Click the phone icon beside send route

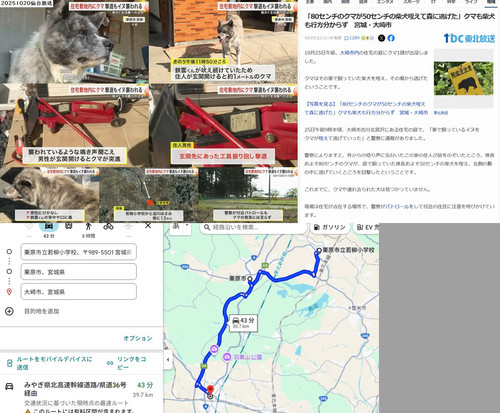[9, 363]
